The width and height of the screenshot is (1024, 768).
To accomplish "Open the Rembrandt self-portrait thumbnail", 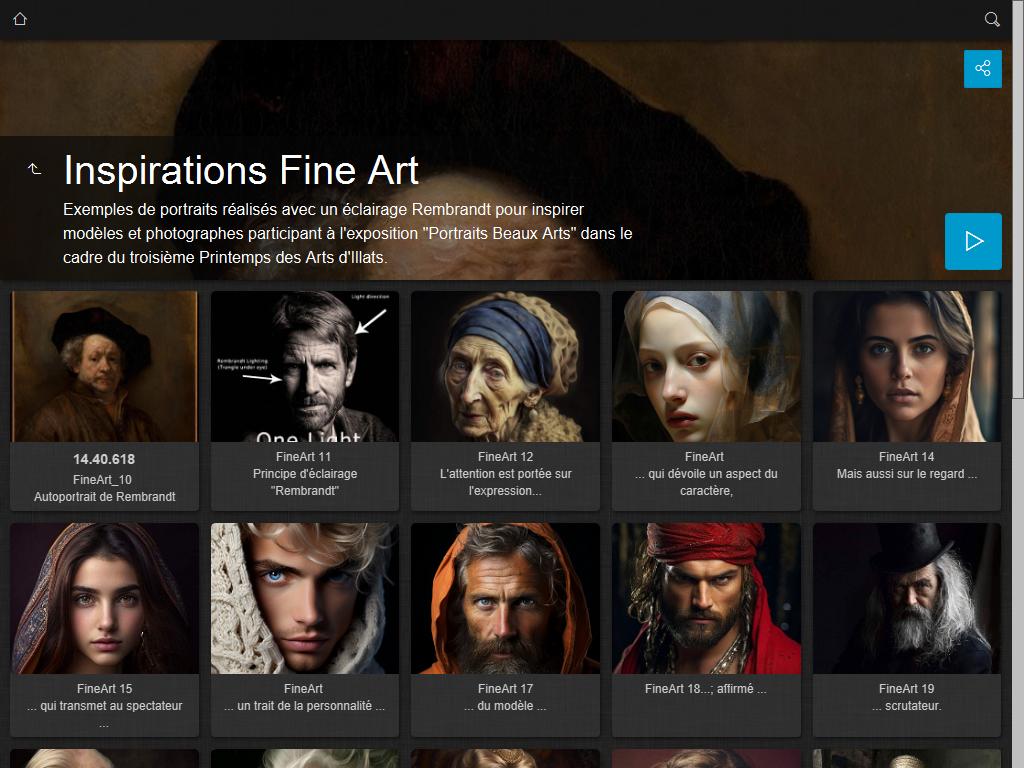I will (x=104, y=366).
